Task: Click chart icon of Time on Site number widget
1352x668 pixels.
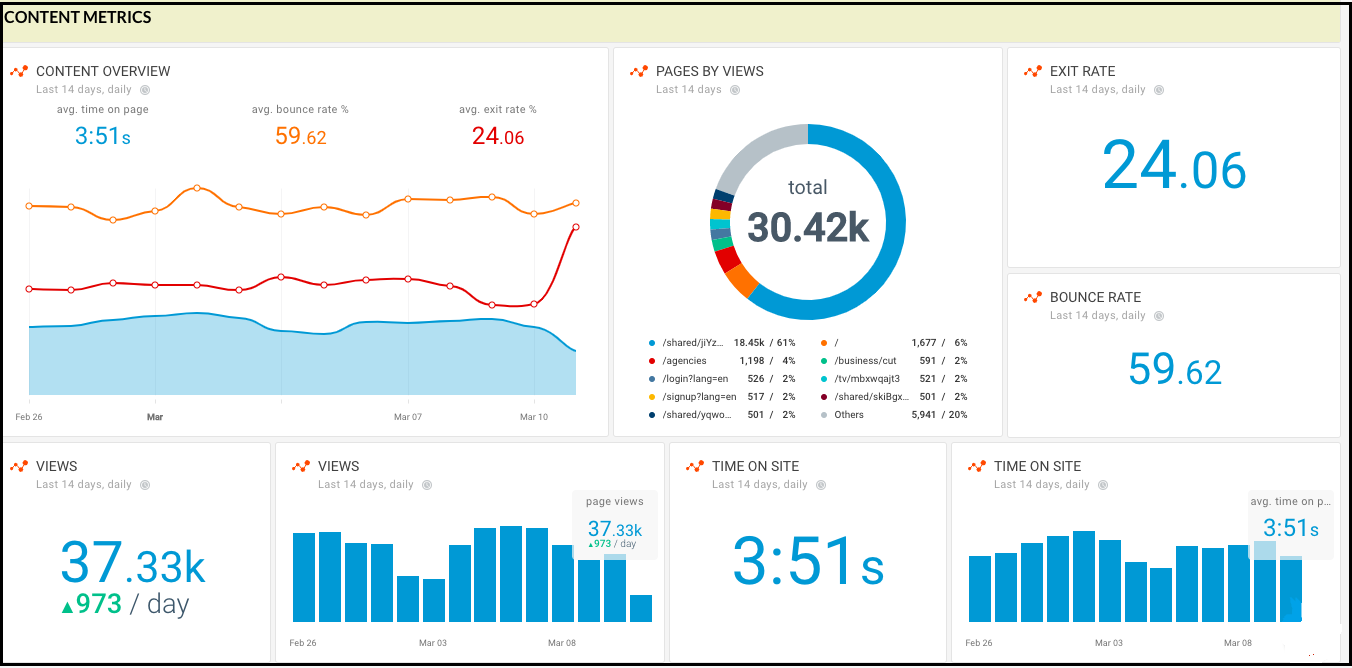Action: [695, 467]
